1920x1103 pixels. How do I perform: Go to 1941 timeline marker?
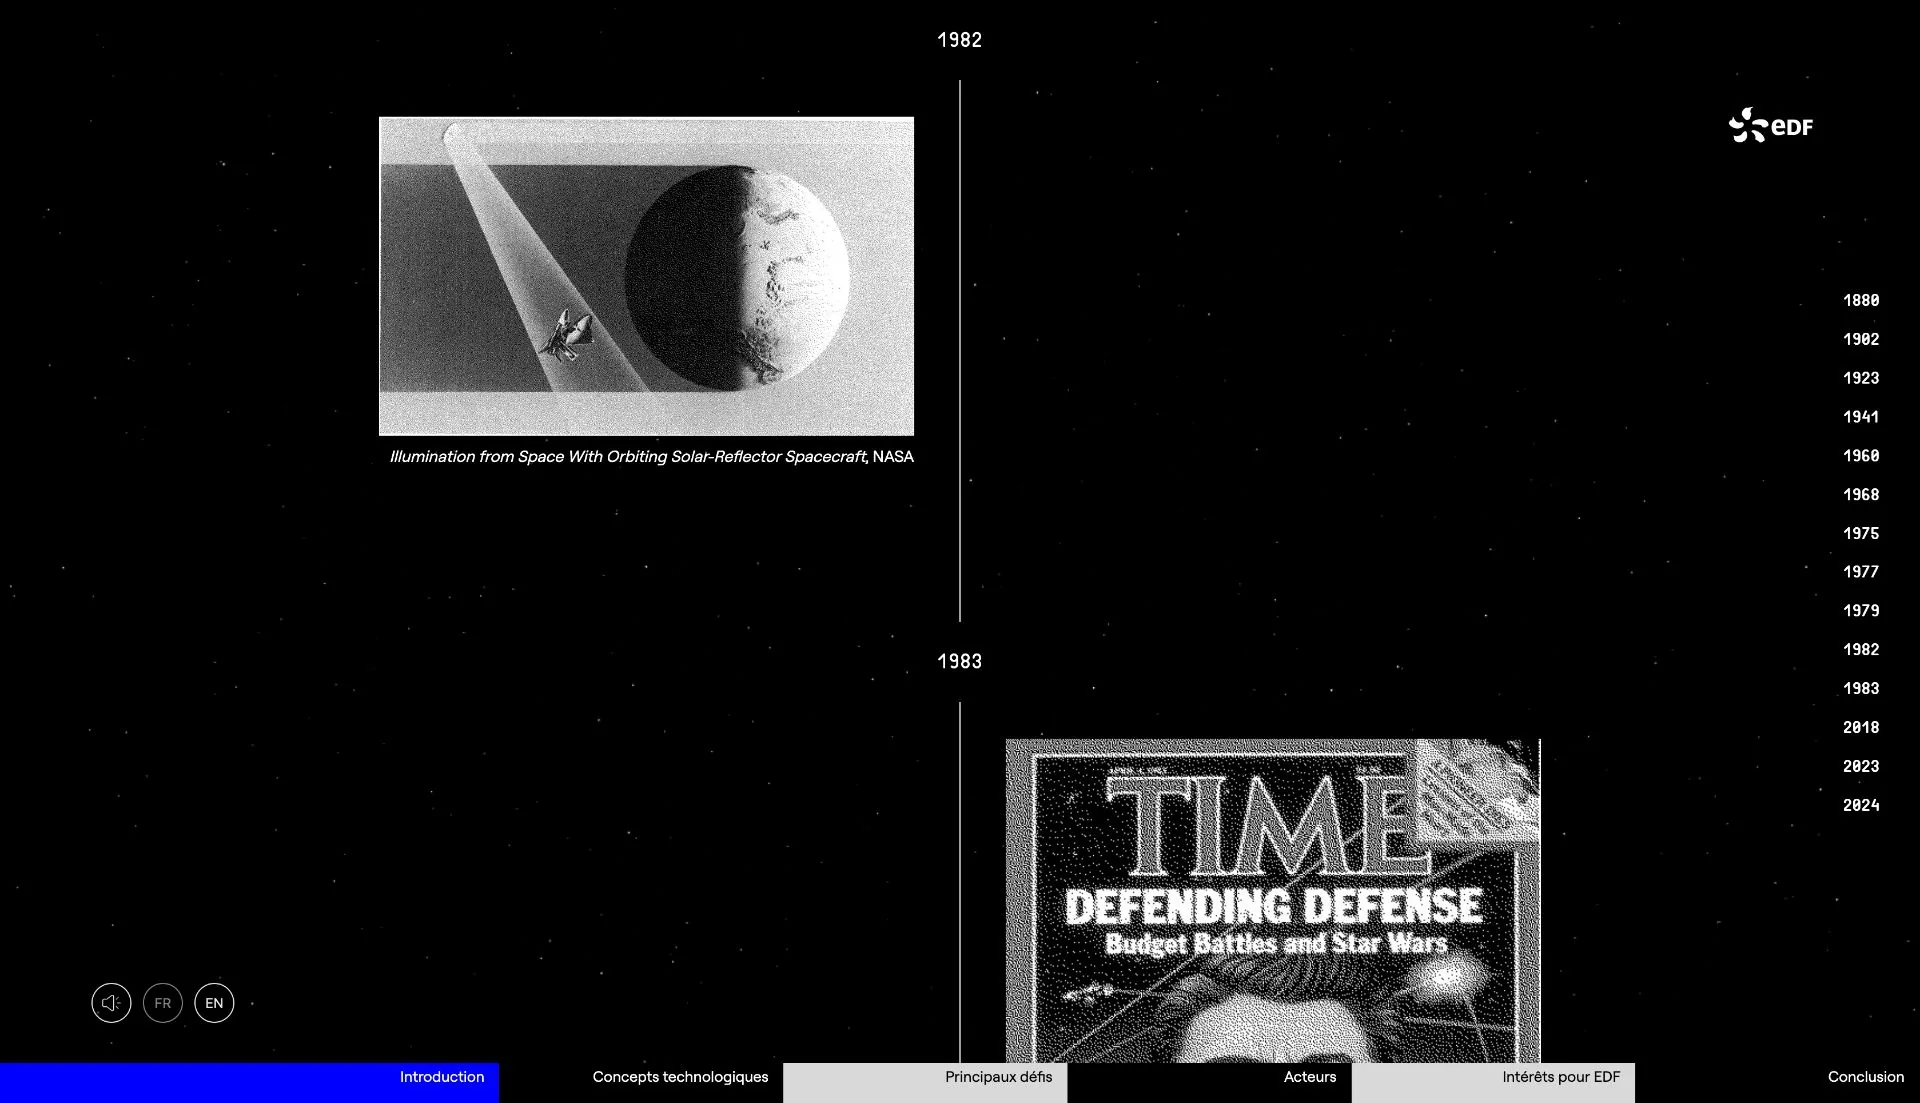[x=1861, y=417]
